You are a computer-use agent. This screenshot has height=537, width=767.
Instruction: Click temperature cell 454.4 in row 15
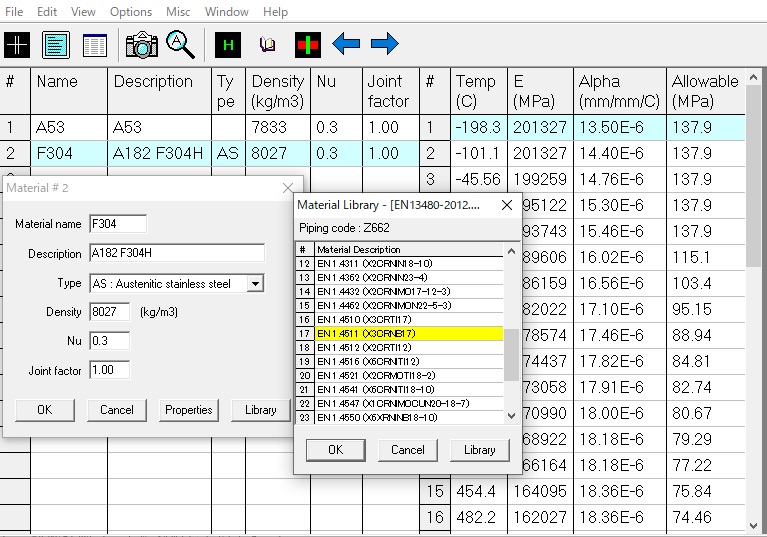coord(479,491)
